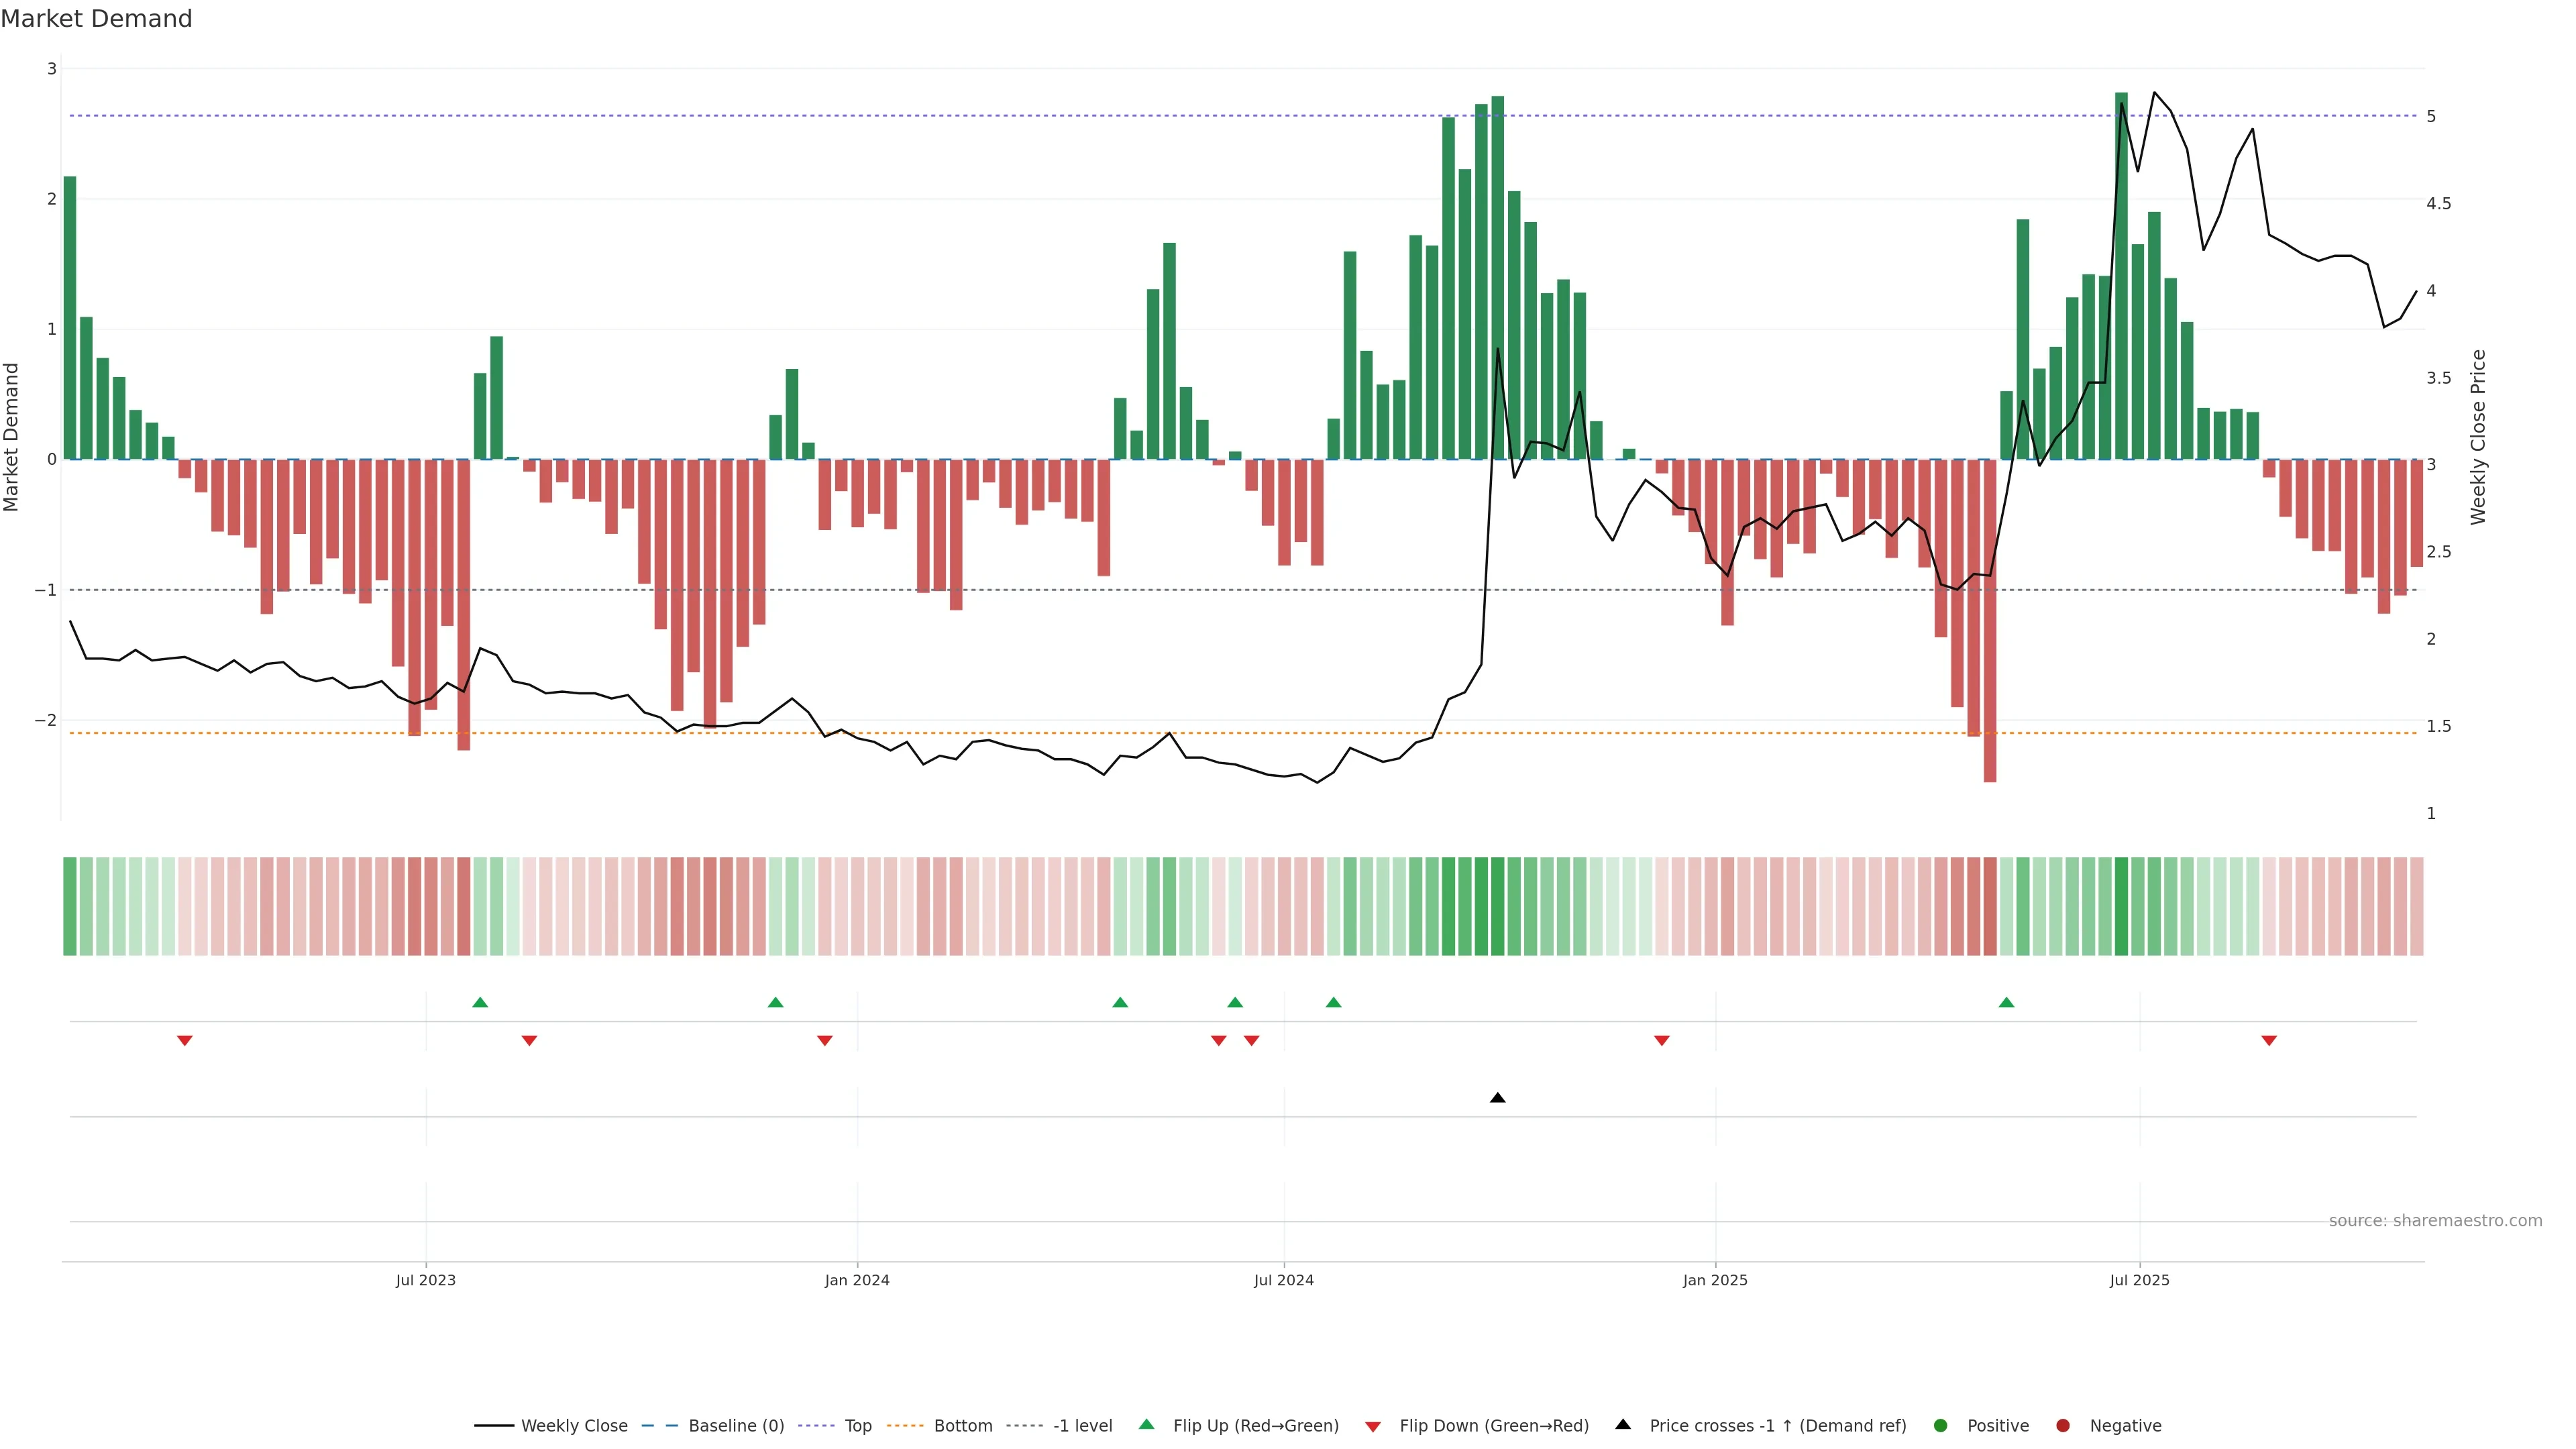Click the Jan 2025 axis label
The width and height of the screenshot is (2576, 1449).
(x=1715, y=1280)
